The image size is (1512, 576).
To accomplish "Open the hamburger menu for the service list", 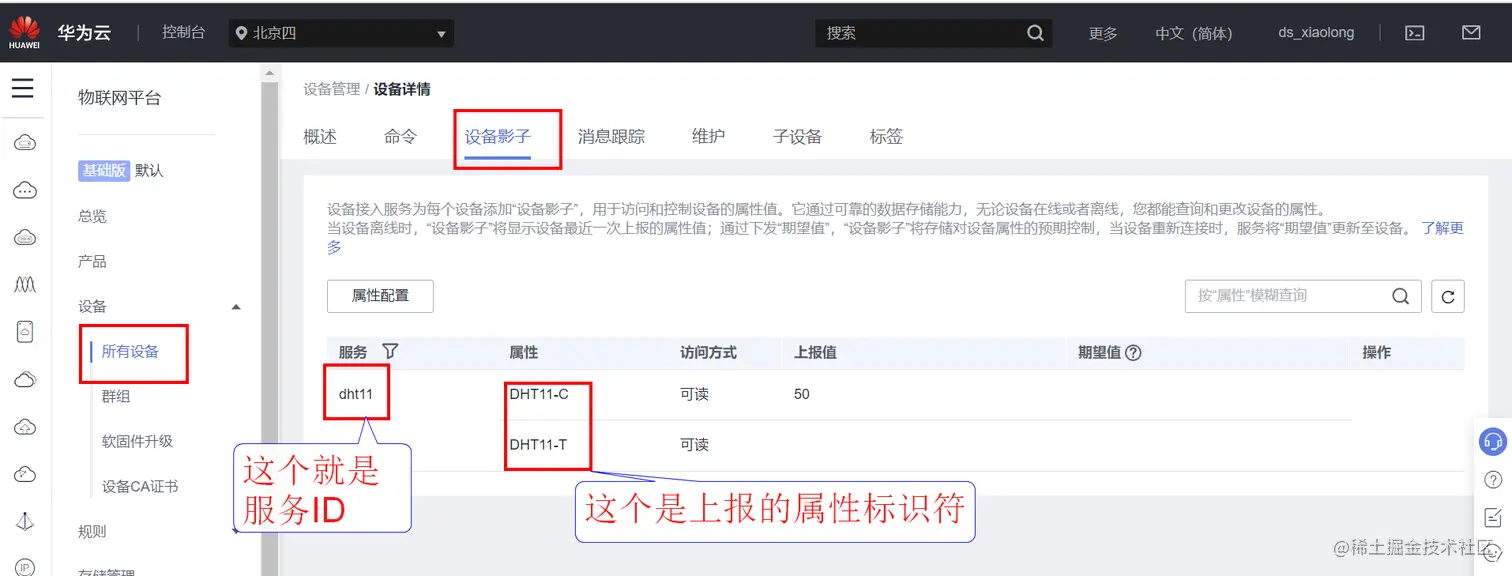I will coord(22,89).
